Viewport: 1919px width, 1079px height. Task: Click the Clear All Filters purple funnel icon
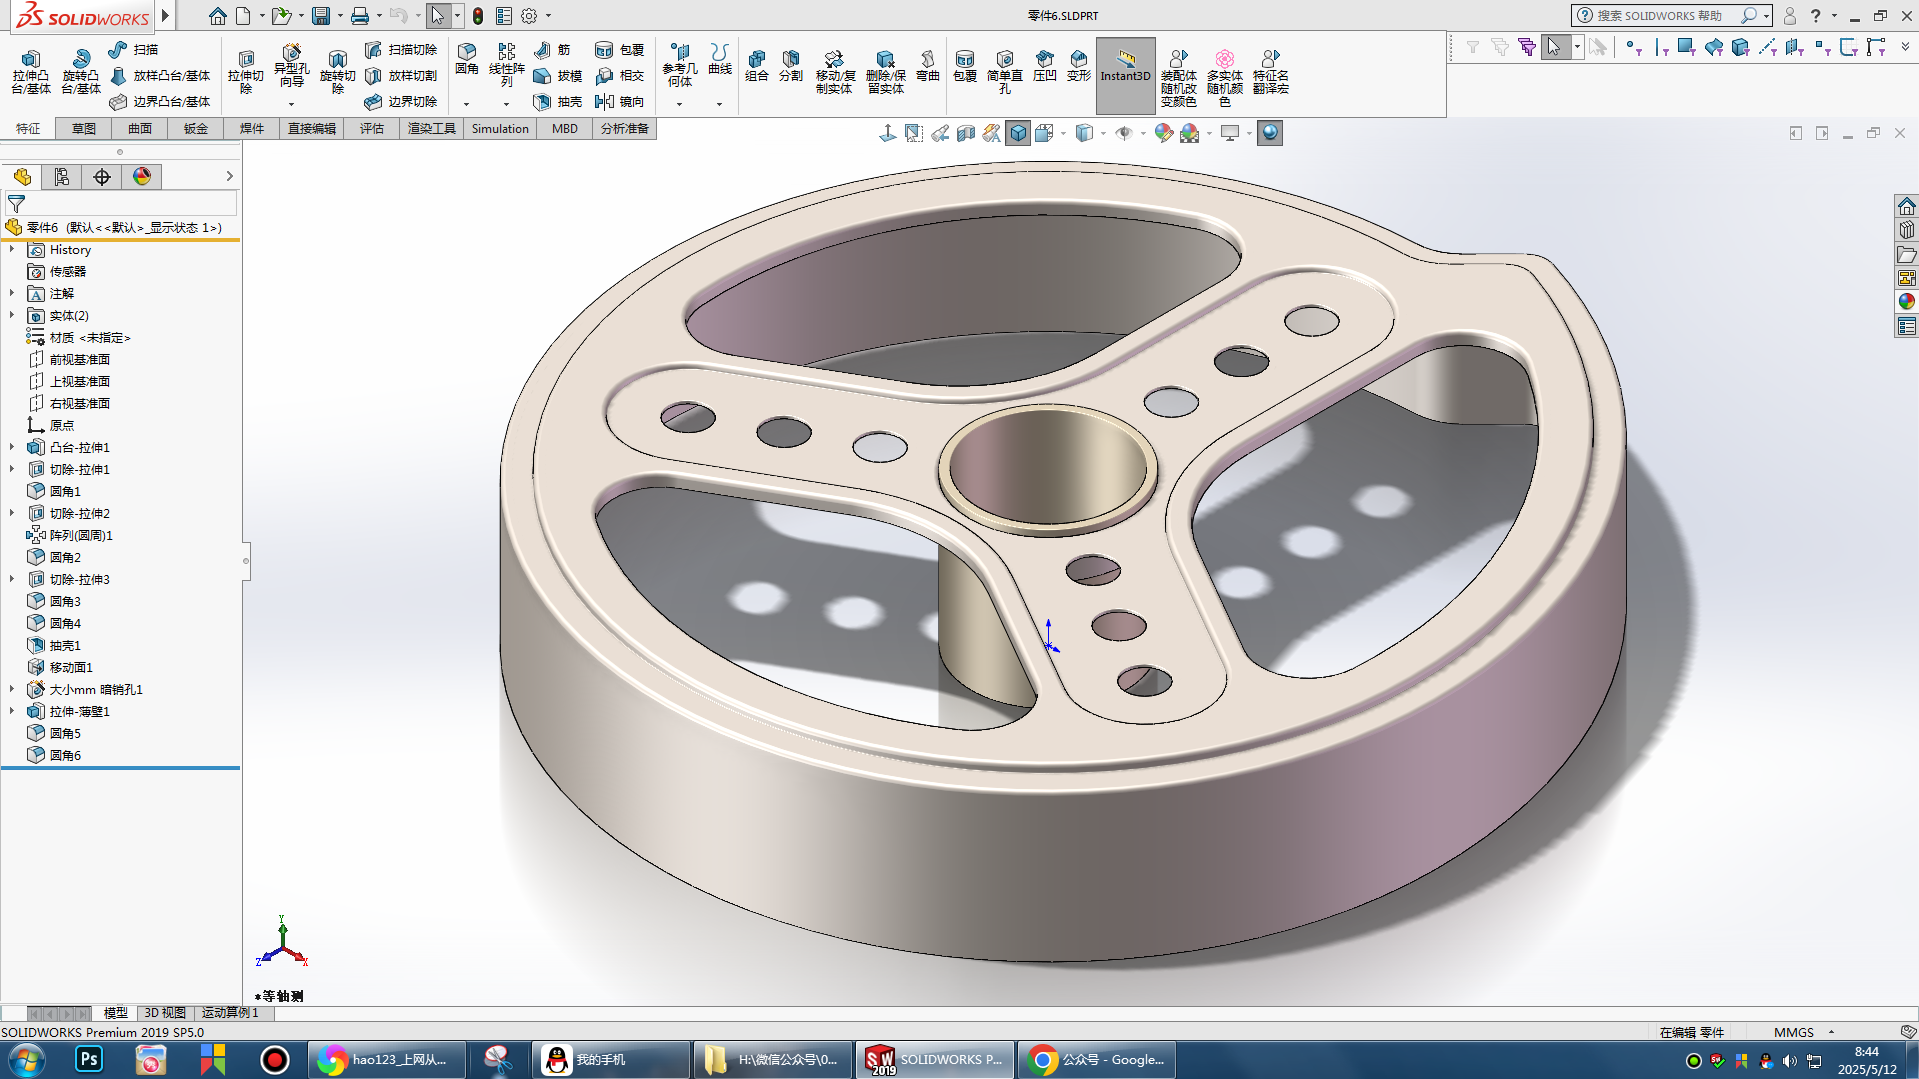point(1526,47)
